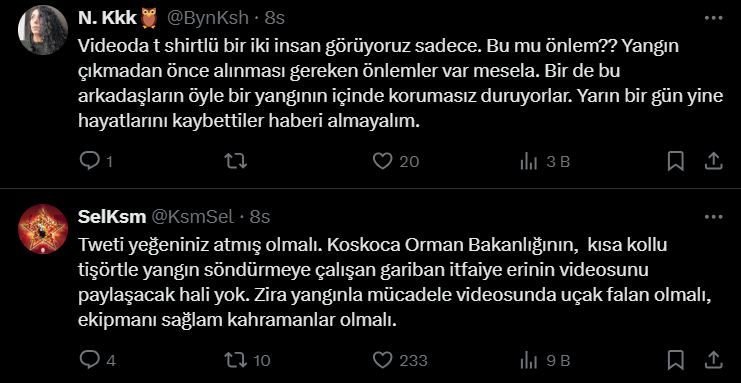This screenshot has height=383, width=741.
Task: Like N. Kkk's tweet with 20 likes
Action: click(396, 162)
